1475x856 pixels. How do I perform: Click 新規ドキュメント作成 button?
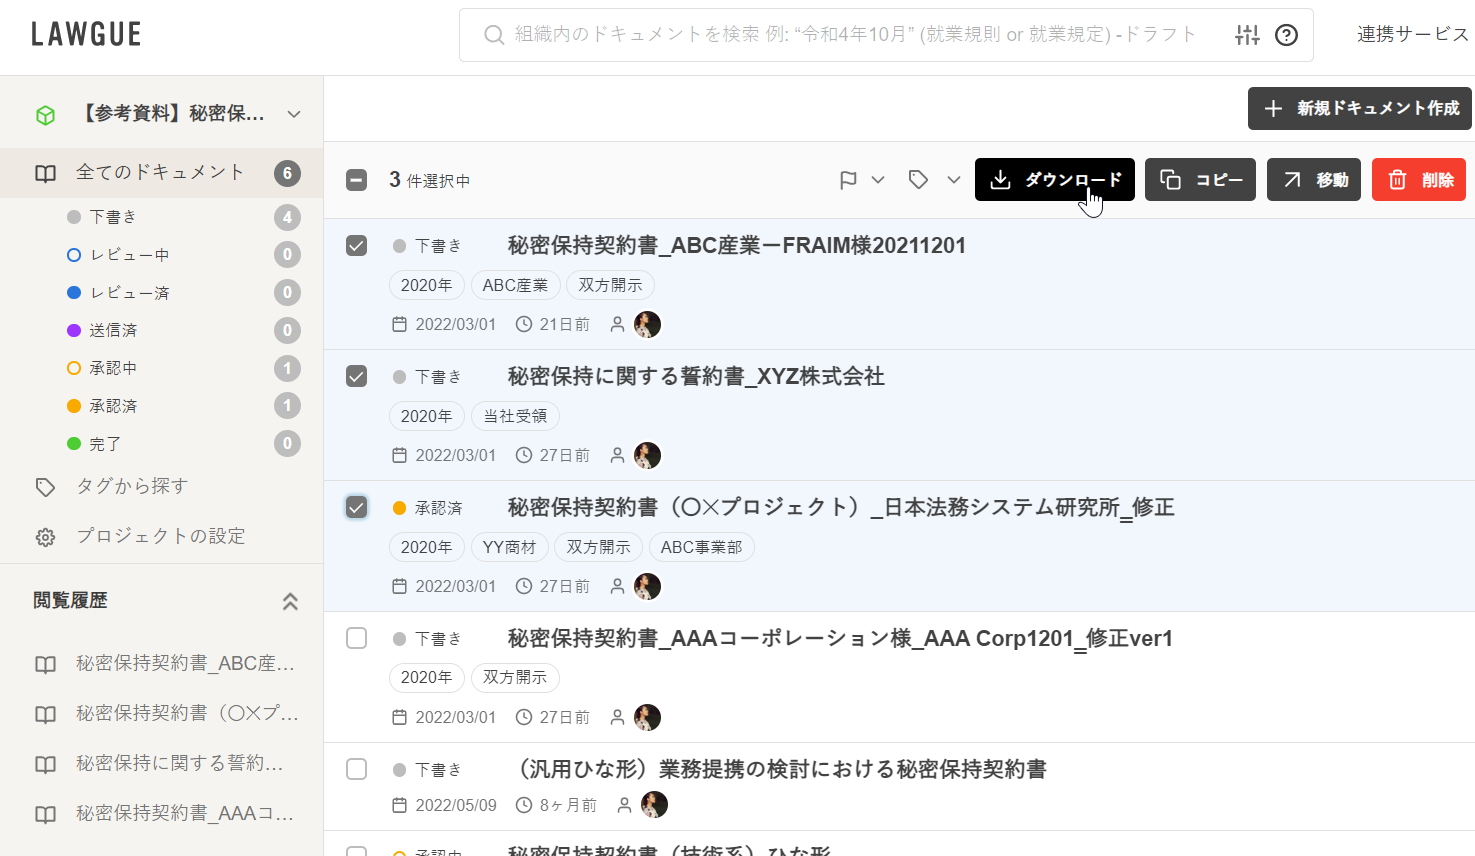(1359, 108)
